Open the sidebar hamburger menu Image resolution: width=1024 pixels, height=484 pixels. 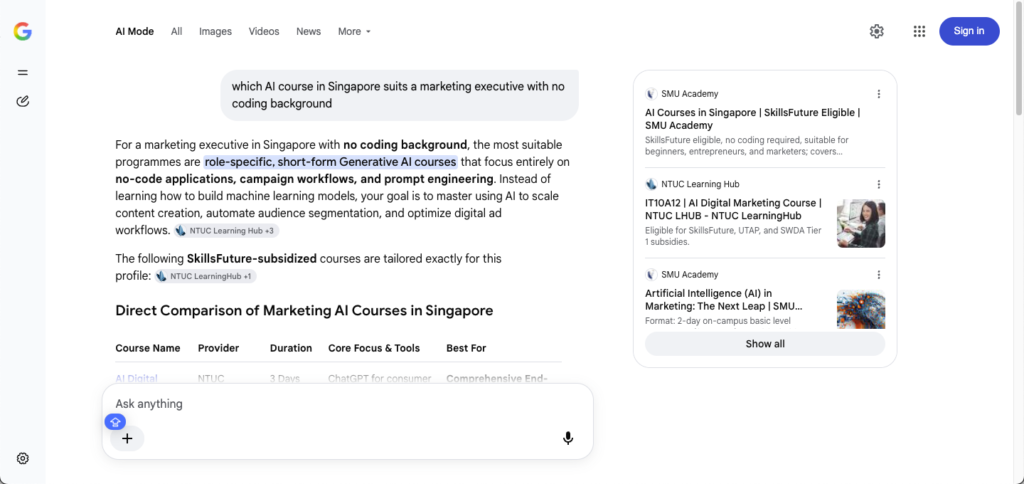point(23,73)
